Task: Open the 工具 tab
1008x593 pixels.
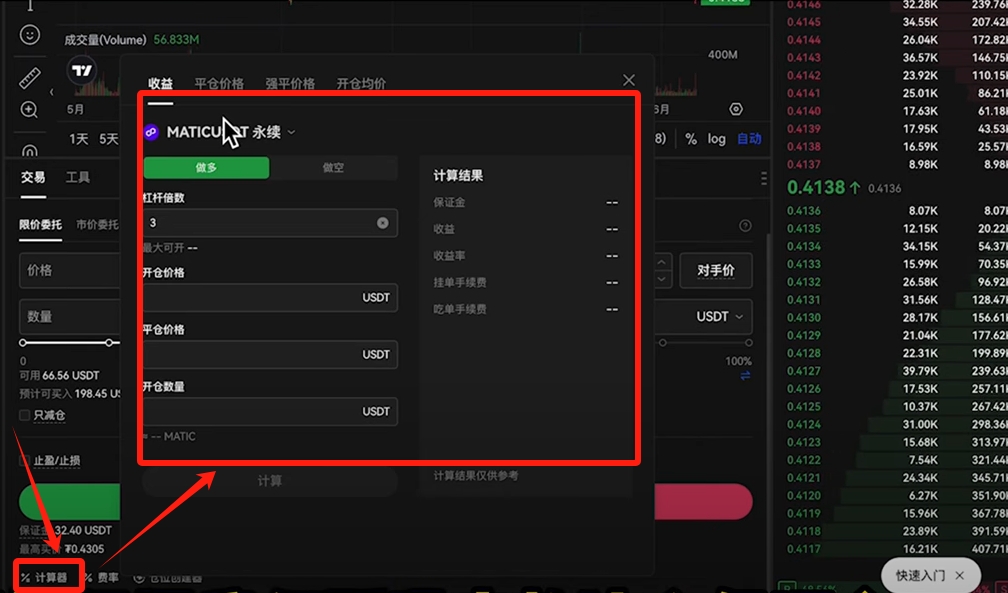Action: tap(78, 177)
